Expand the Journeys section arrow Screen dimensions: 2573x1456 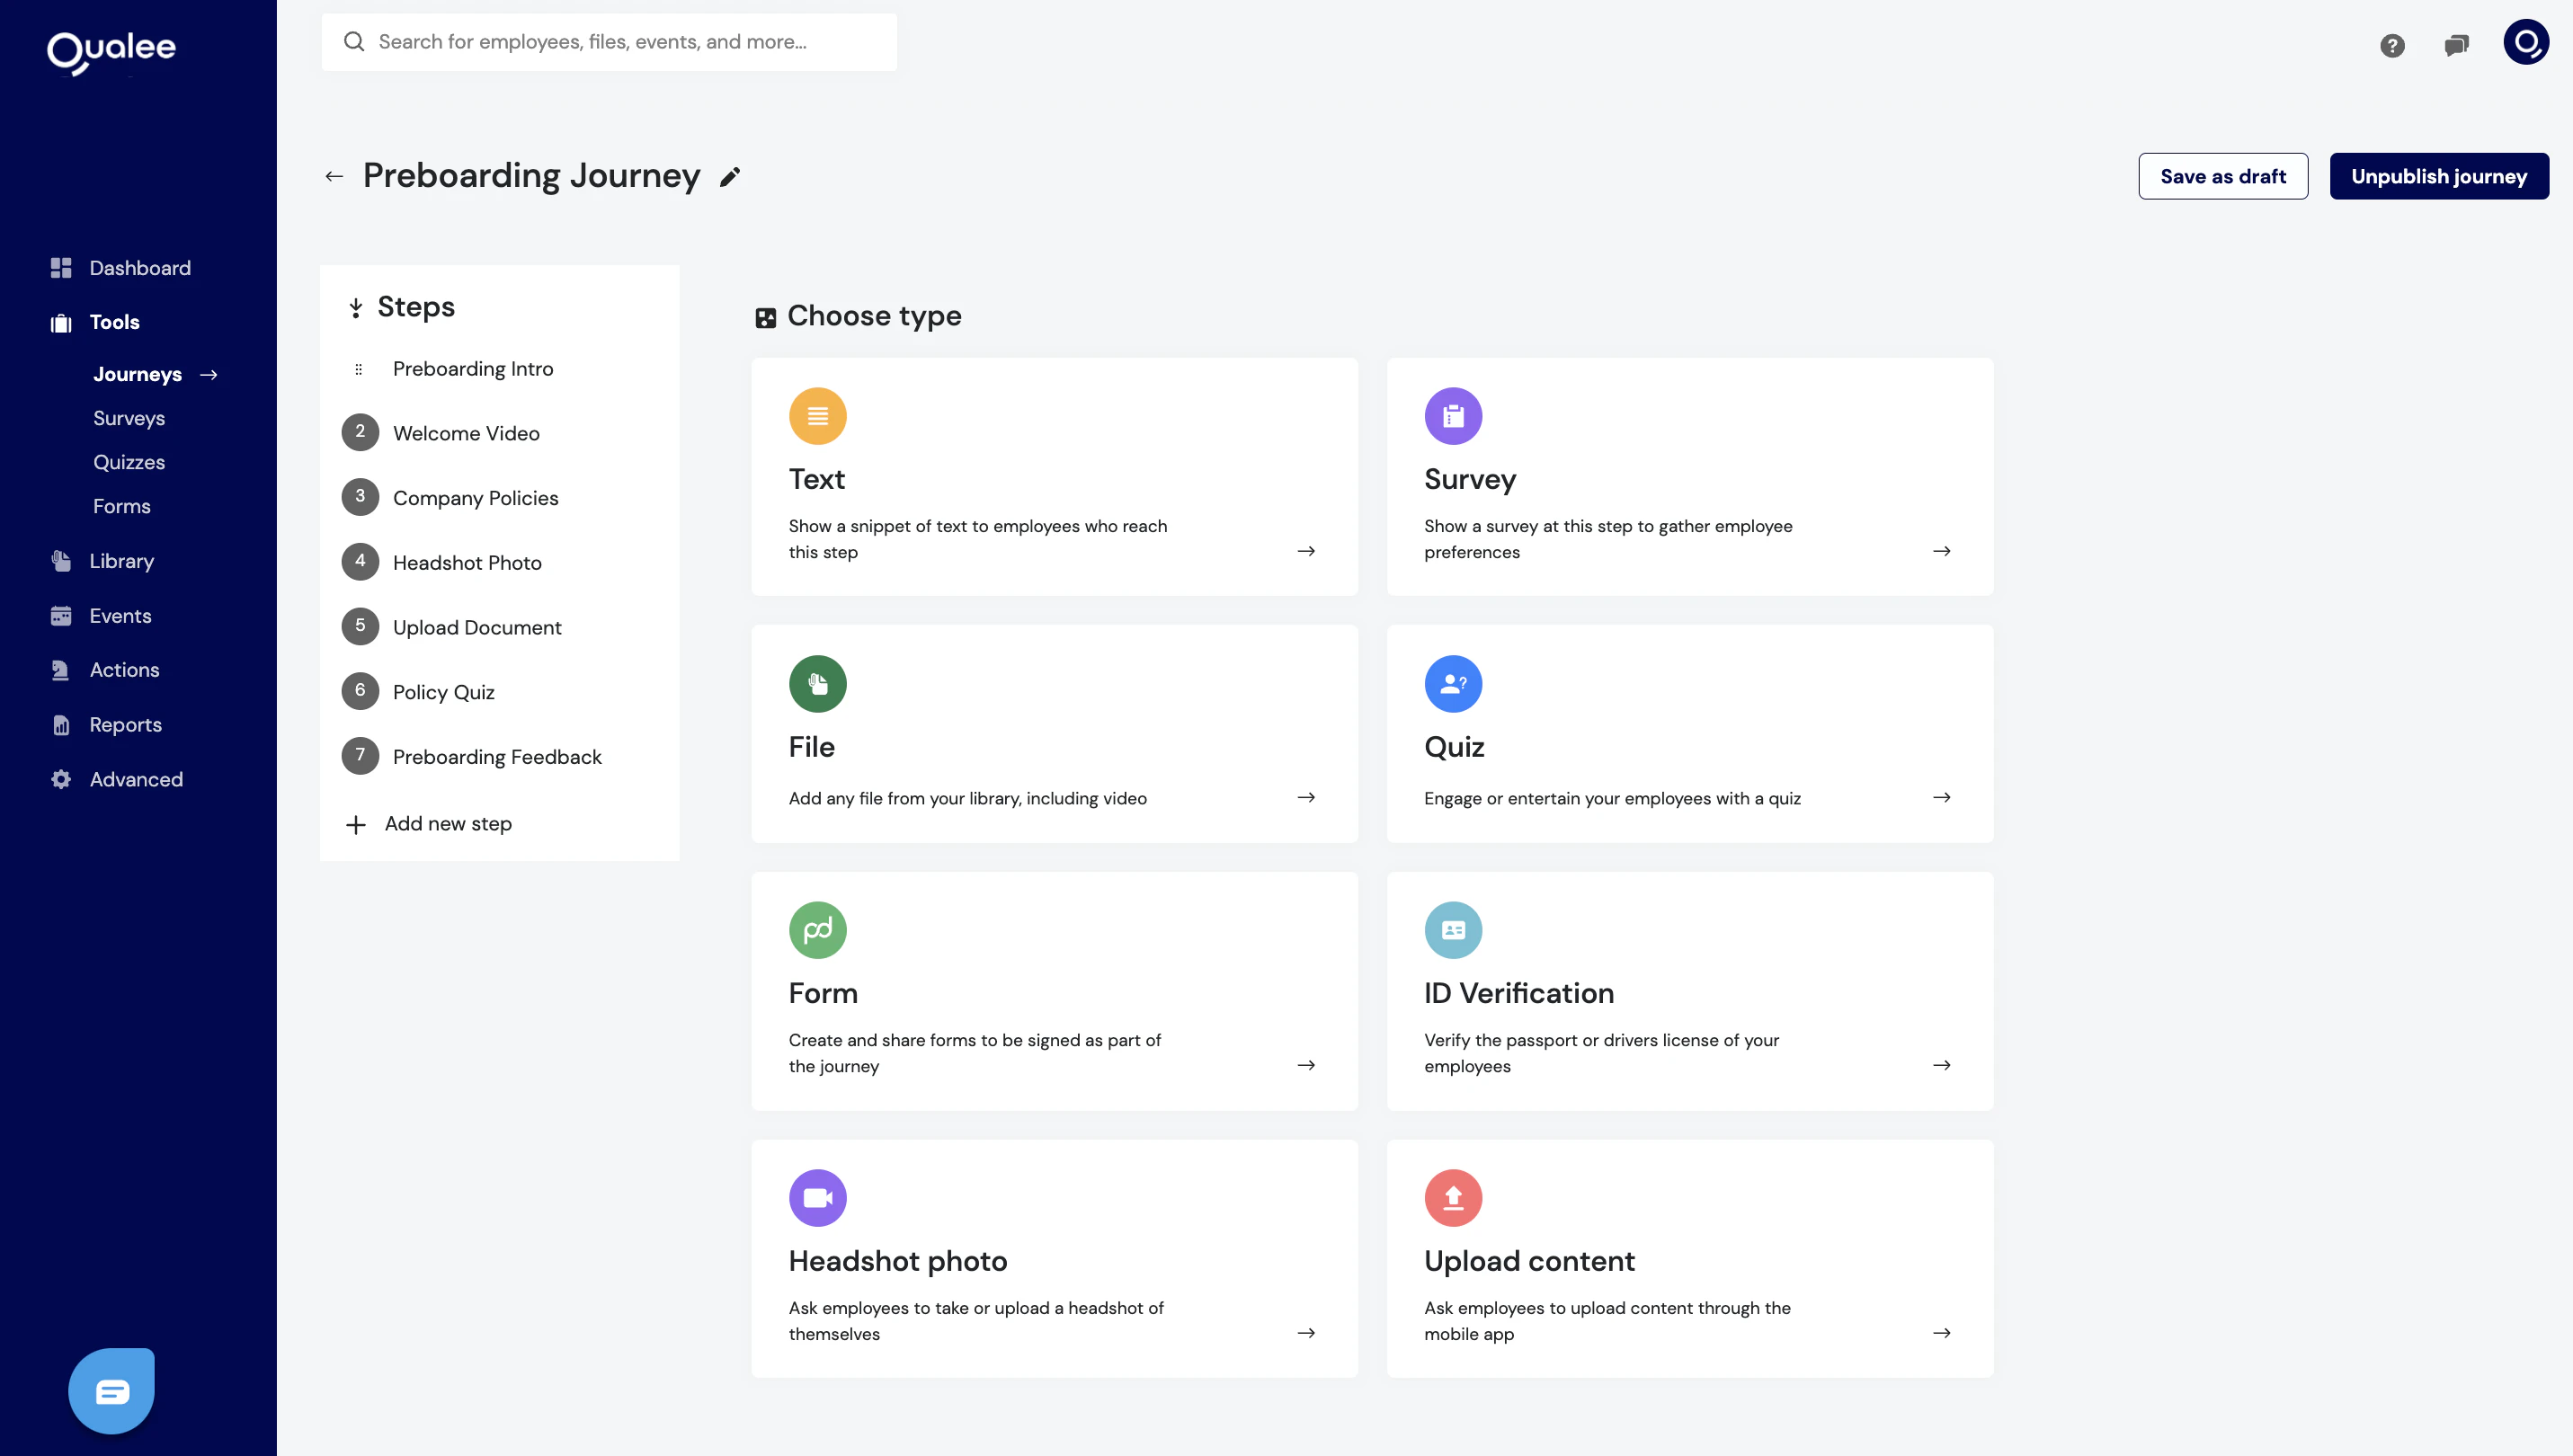click(x=209, y=374)
